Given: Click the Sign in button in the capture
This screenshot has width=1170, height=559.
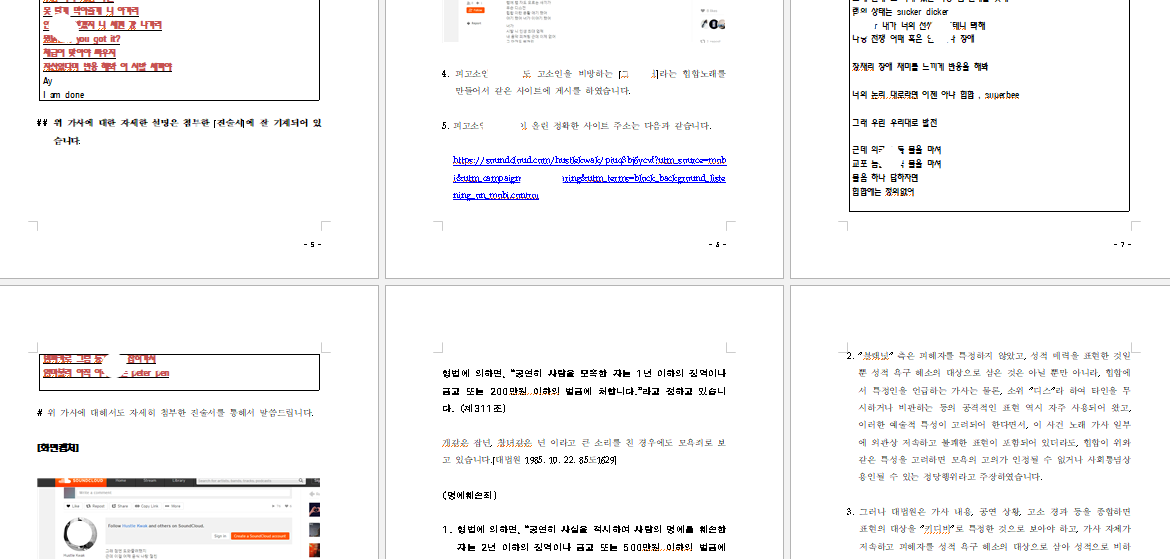Looking at the screenshot, I should (219, 536).
